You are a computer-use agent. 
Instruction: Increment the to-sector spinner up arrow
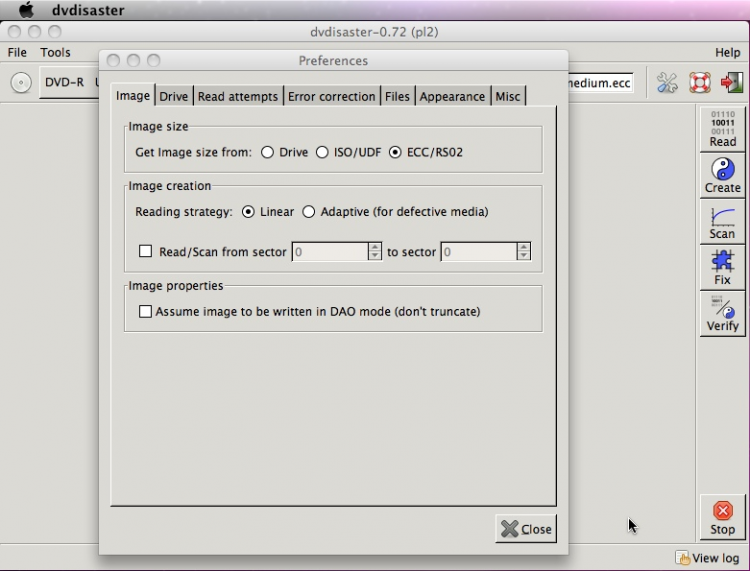coord(523,247)
